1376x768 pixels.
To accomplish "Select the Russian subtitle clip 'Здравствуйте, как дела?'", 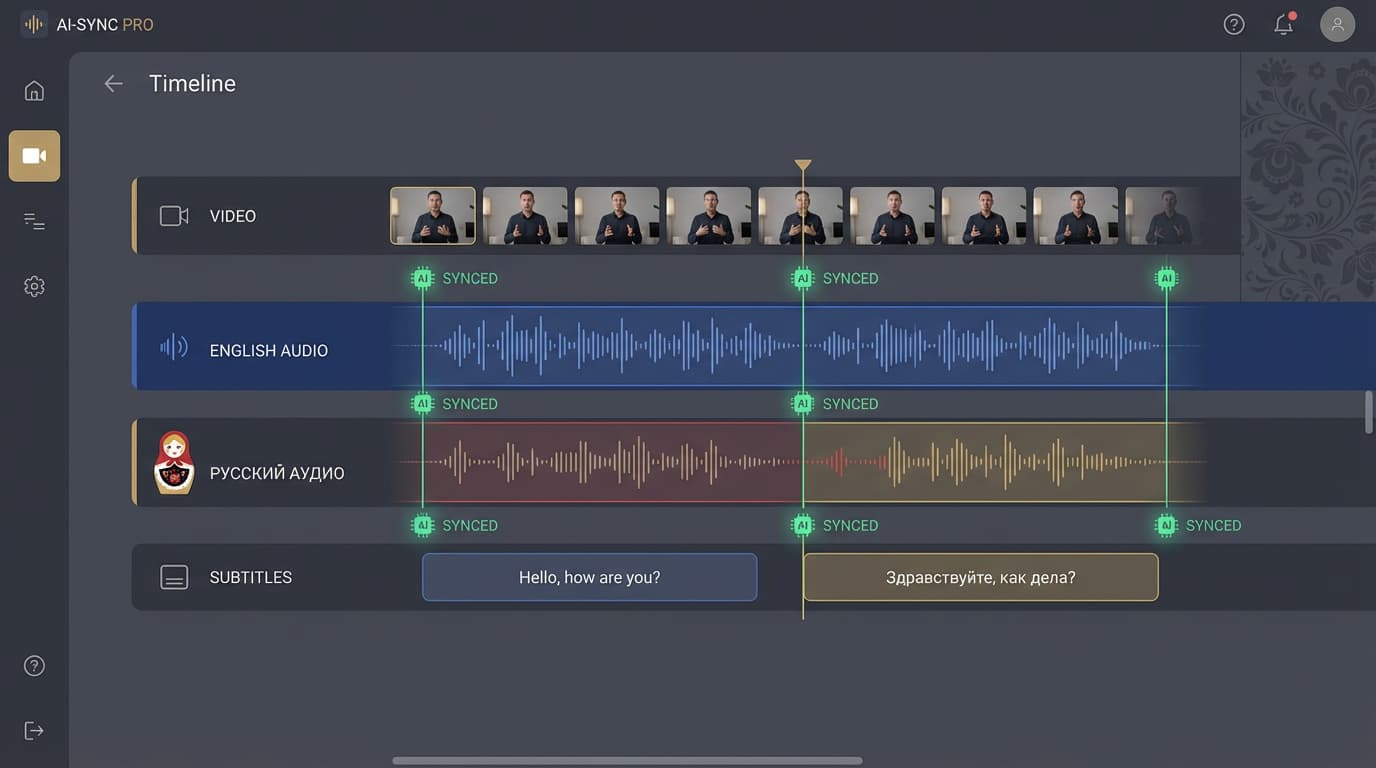I will [981, 577].
